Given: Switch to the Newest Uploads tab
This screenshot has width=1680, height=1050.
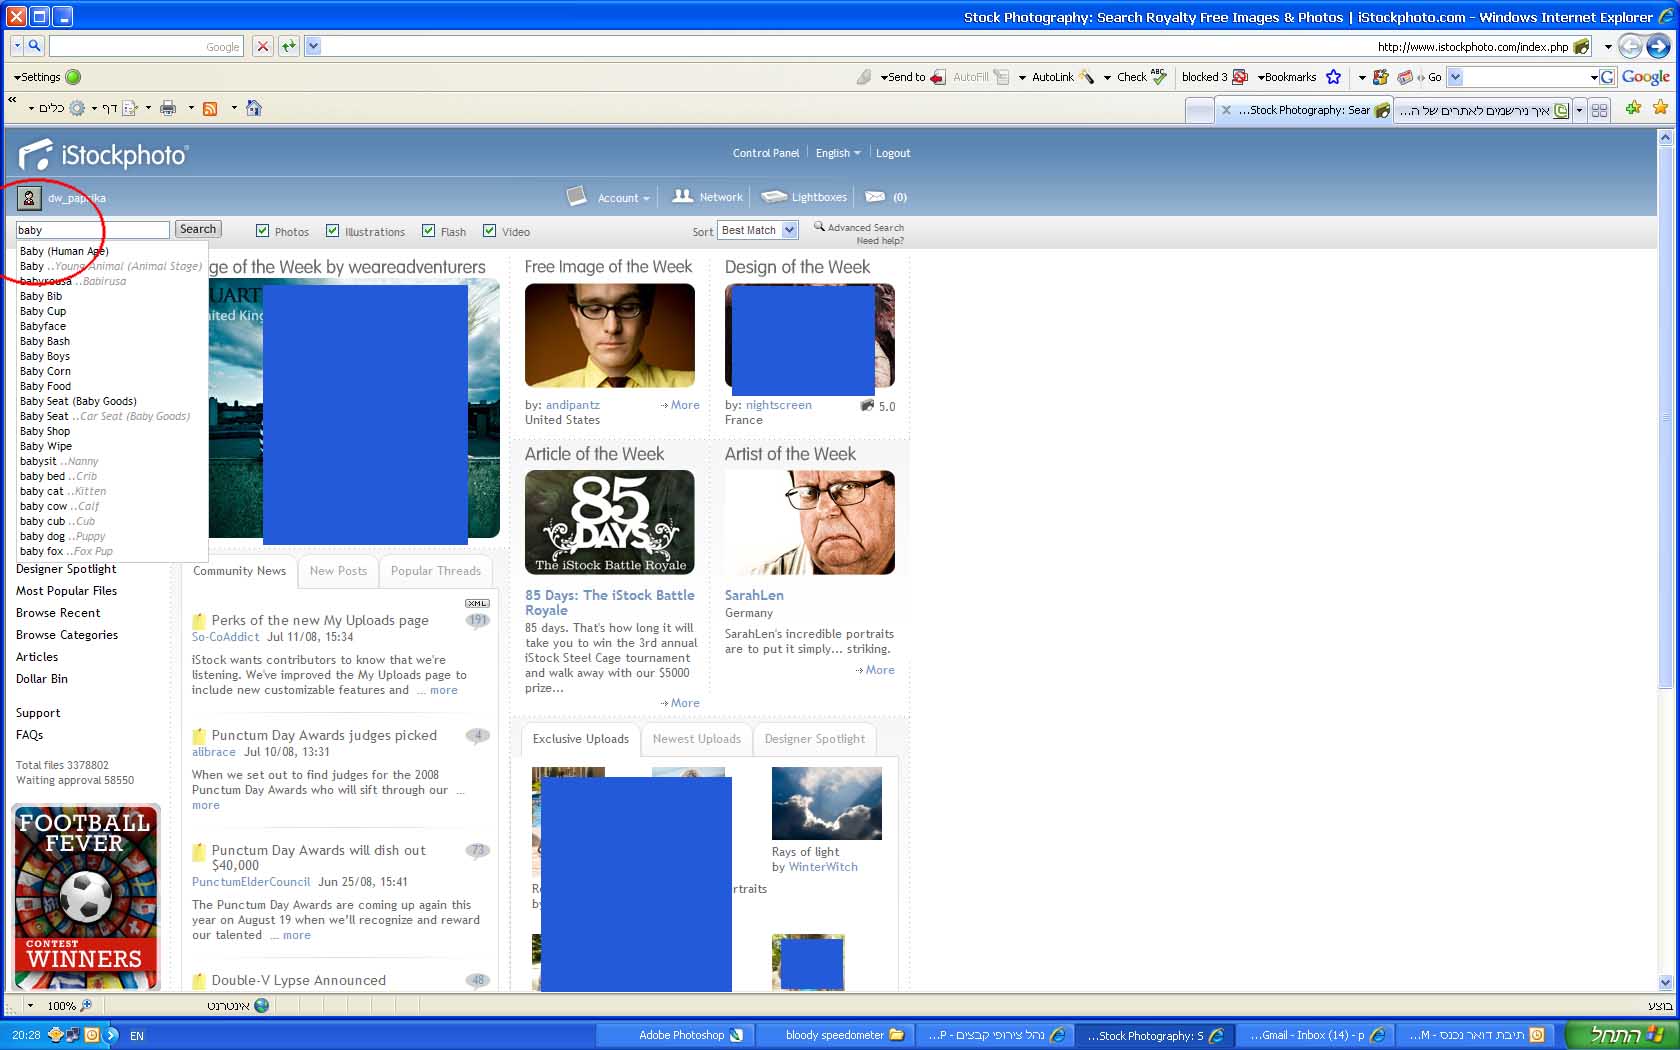Looking at the screenshot, I should [697, 739].
